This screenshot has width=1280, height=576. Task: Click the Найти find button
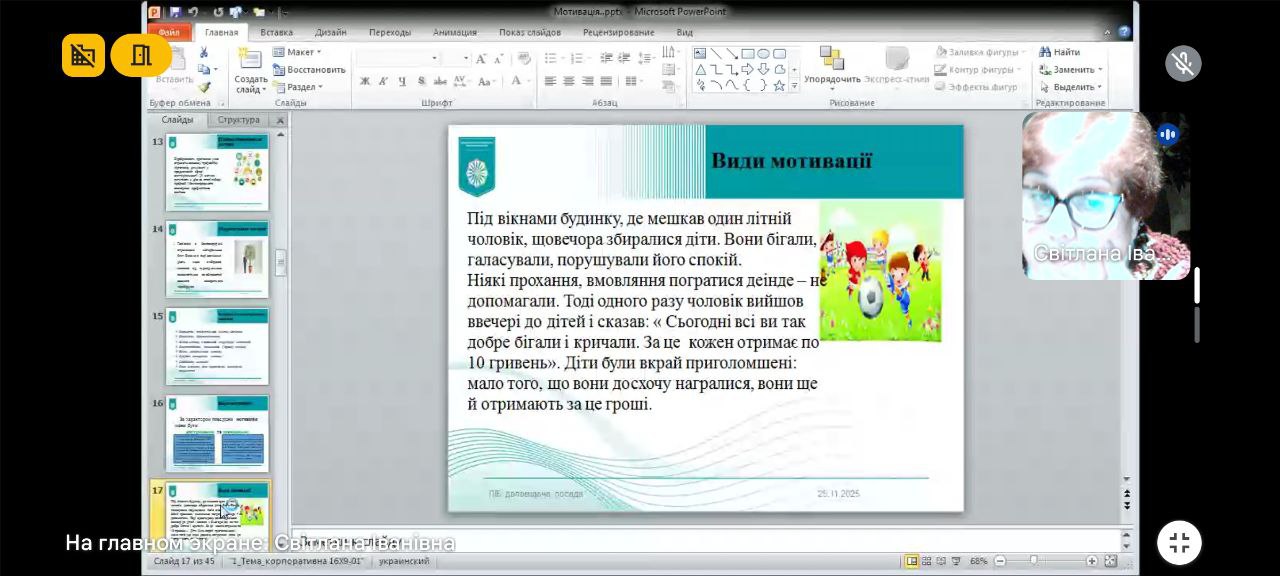[x=1060, y=52]
